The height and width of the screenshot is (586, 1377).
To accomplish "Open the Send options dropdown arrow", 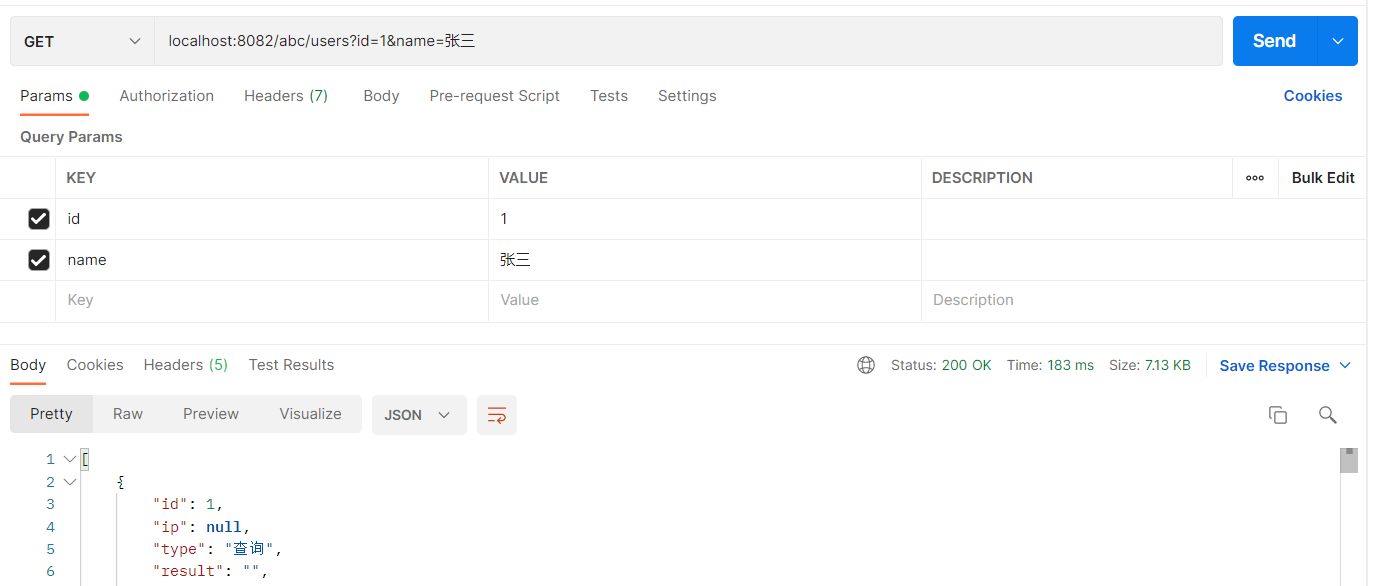I will pos(1338,41).
